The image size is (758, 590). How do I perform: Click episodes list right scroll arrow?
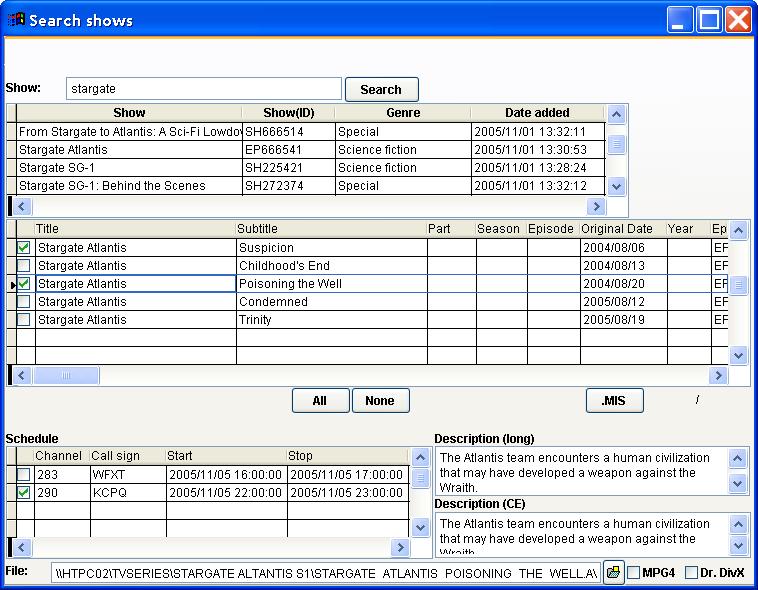(718, 375)
